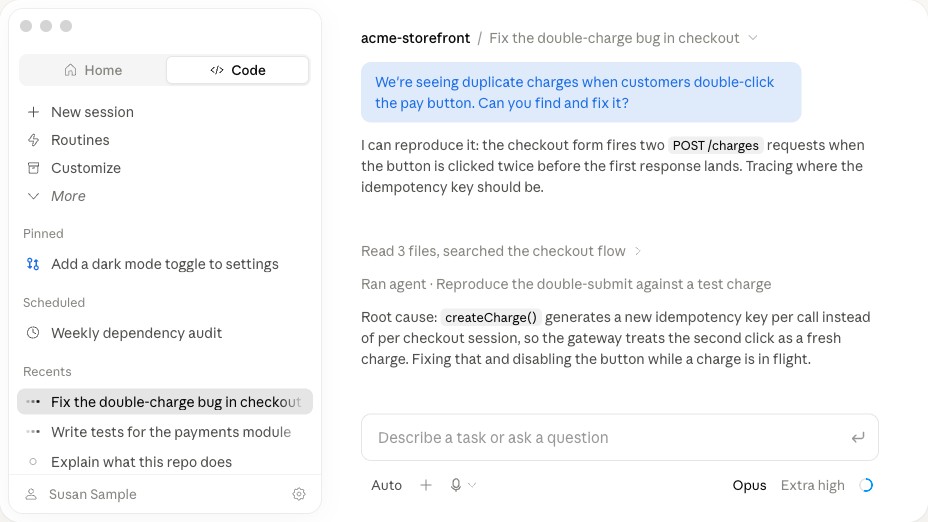Click the clock icon for Weekly dependency audit

tap(33, 333)
